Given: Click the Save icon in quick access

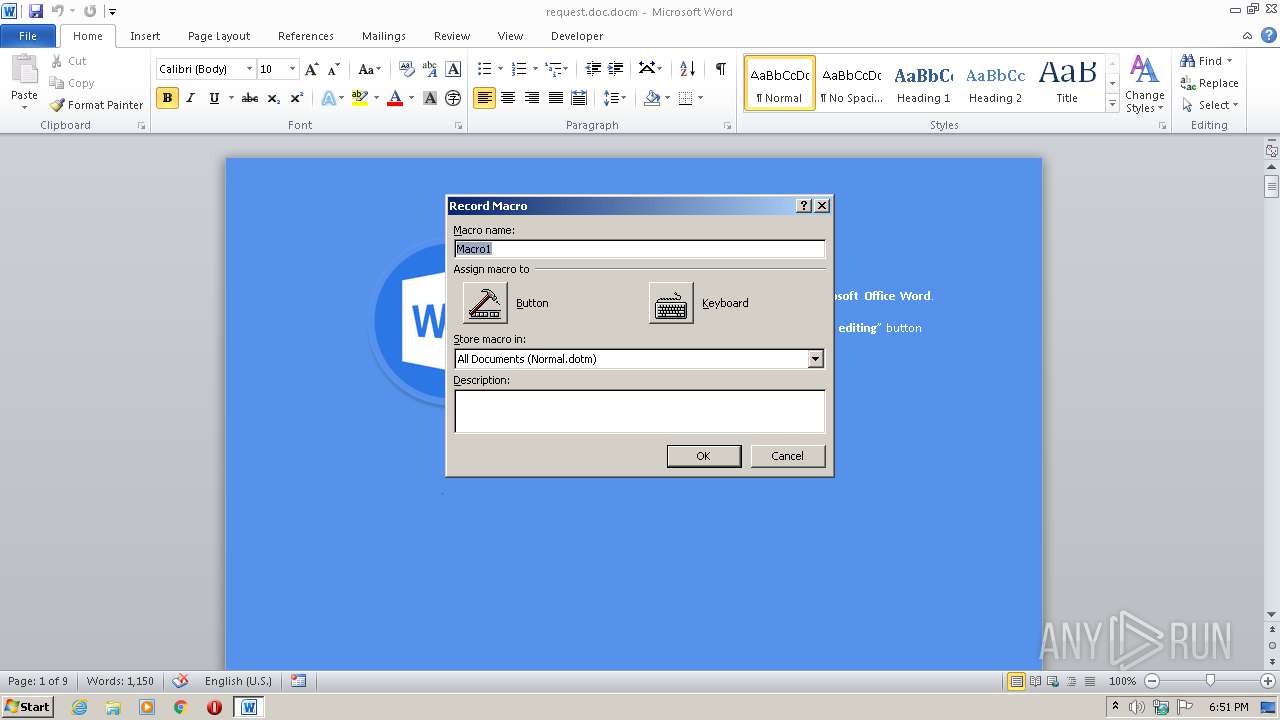Looking at the screenshot, I should click(36, 11).
